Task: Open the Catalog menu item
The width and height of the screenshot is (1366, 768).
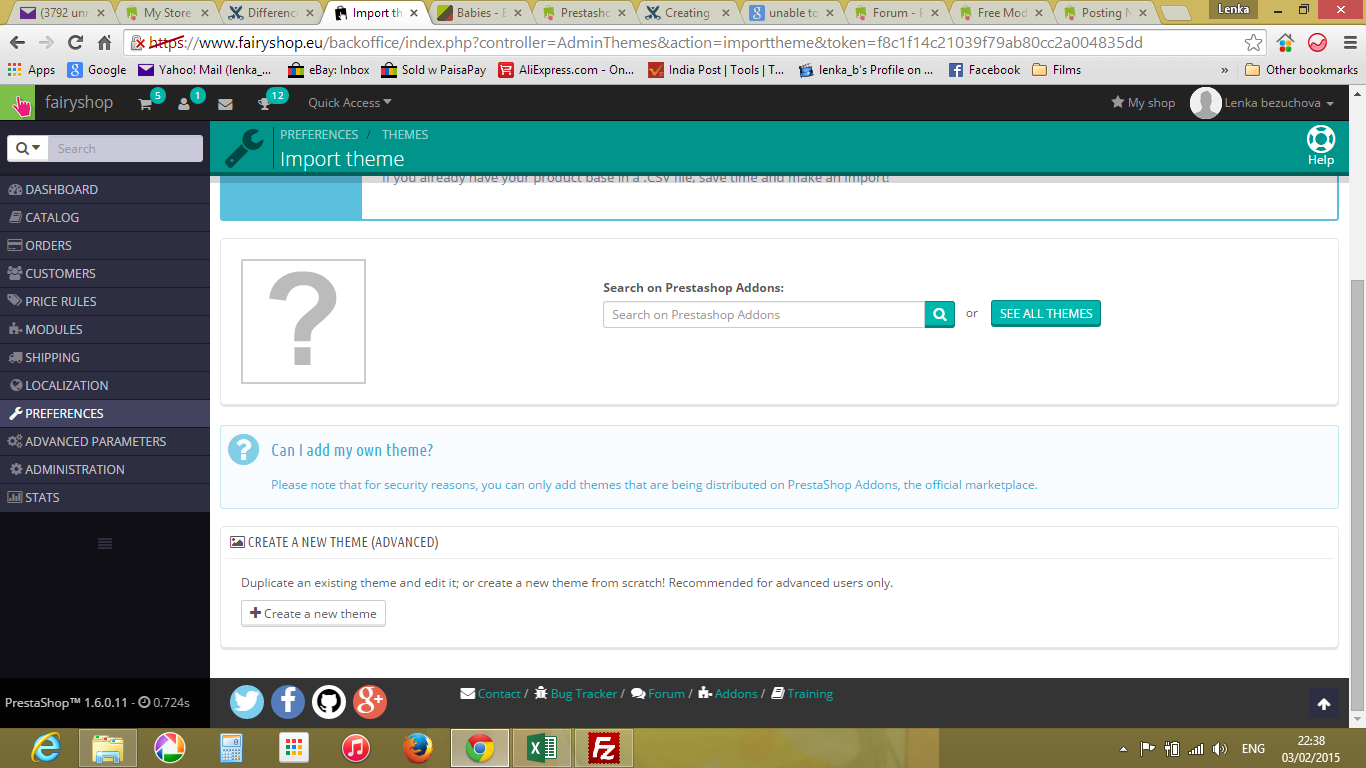Action: point(105,217)
